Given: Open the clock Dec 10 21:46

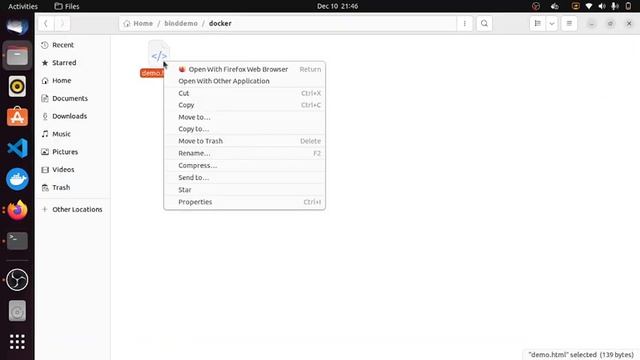Looking at the screenshot, I should click(x=338, y=6).
